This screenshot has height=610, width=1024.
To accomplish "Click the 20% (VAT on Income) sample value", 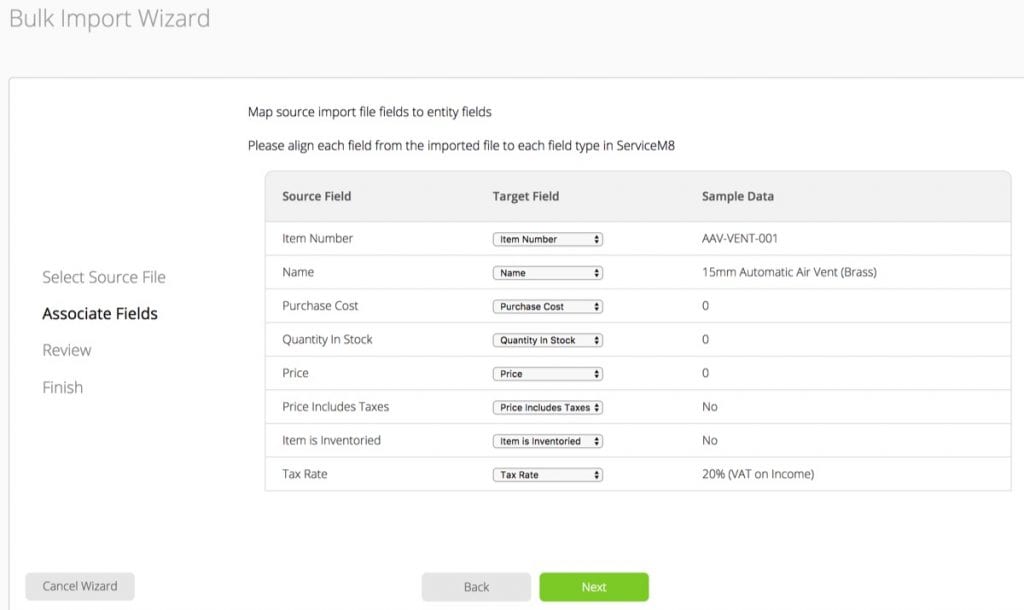I will coord(758,474).
